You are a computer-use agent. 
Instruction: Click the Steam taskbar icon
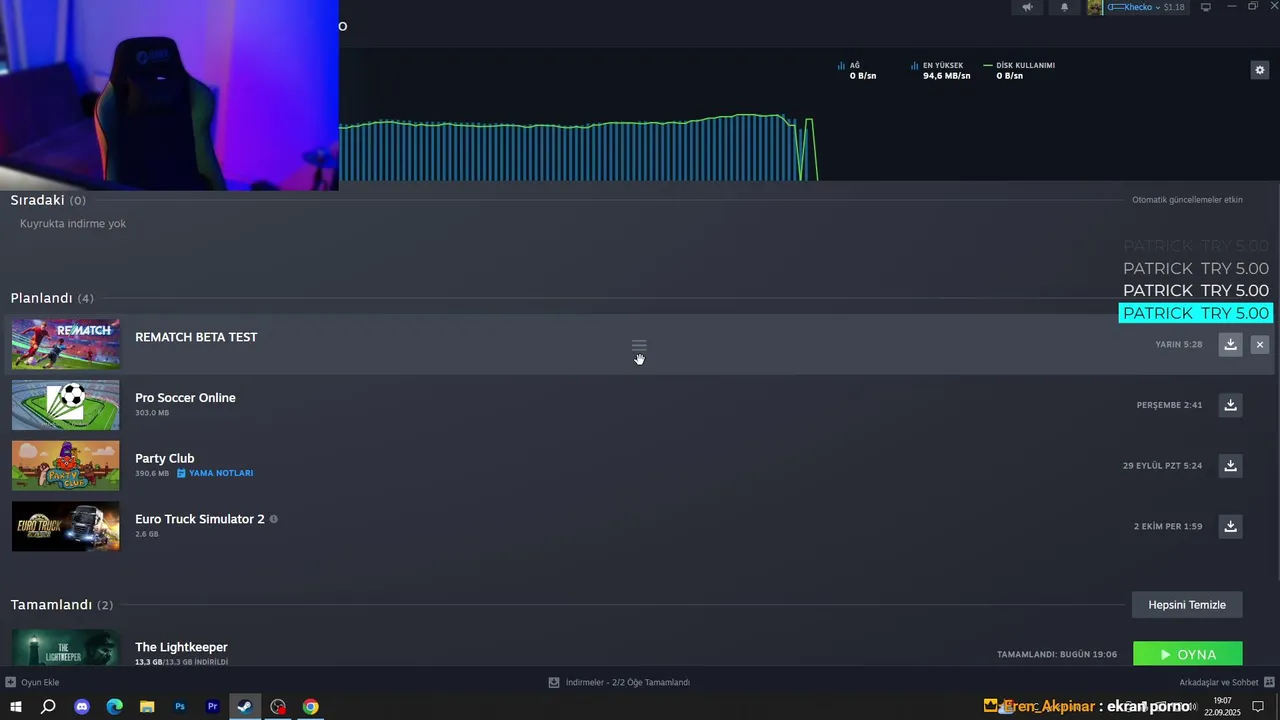245,706
